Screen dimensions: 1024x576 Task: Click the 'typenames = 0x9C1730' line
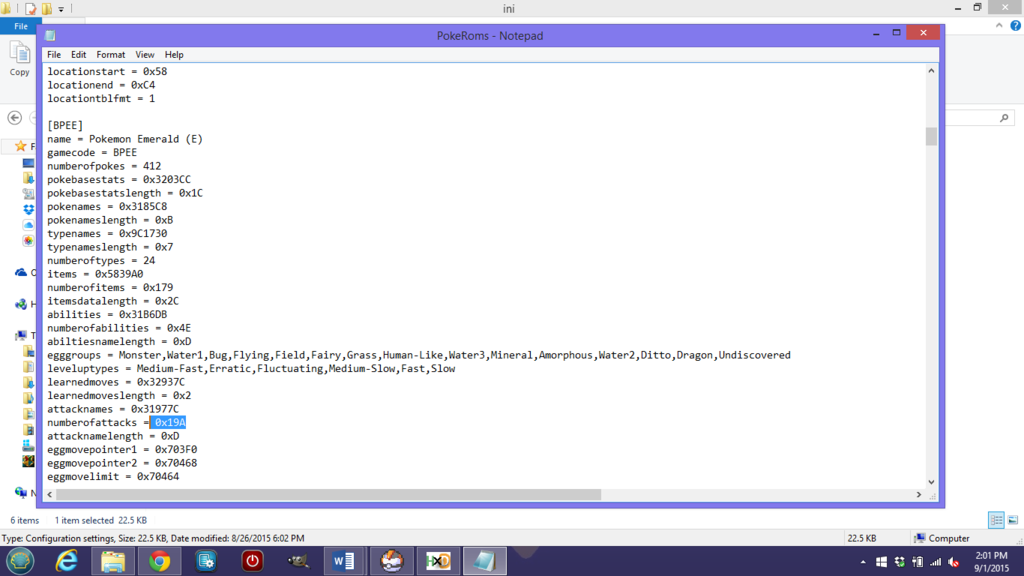pyautogui.click(x=107, y=233)
